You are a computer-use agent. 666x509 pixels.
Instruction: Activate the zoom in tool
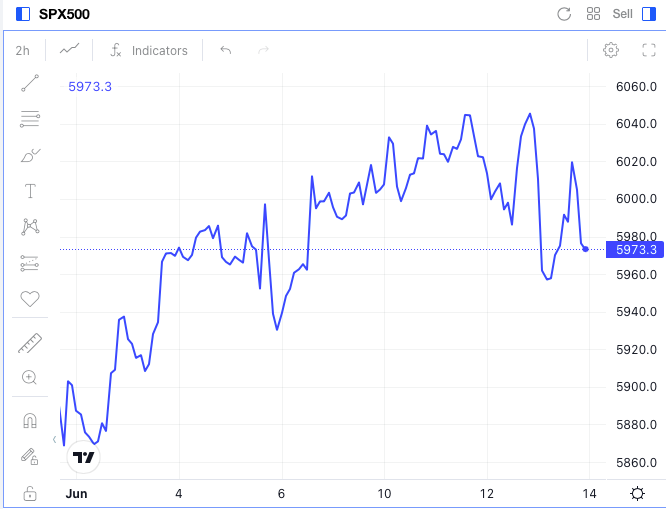tap(29, 377)
